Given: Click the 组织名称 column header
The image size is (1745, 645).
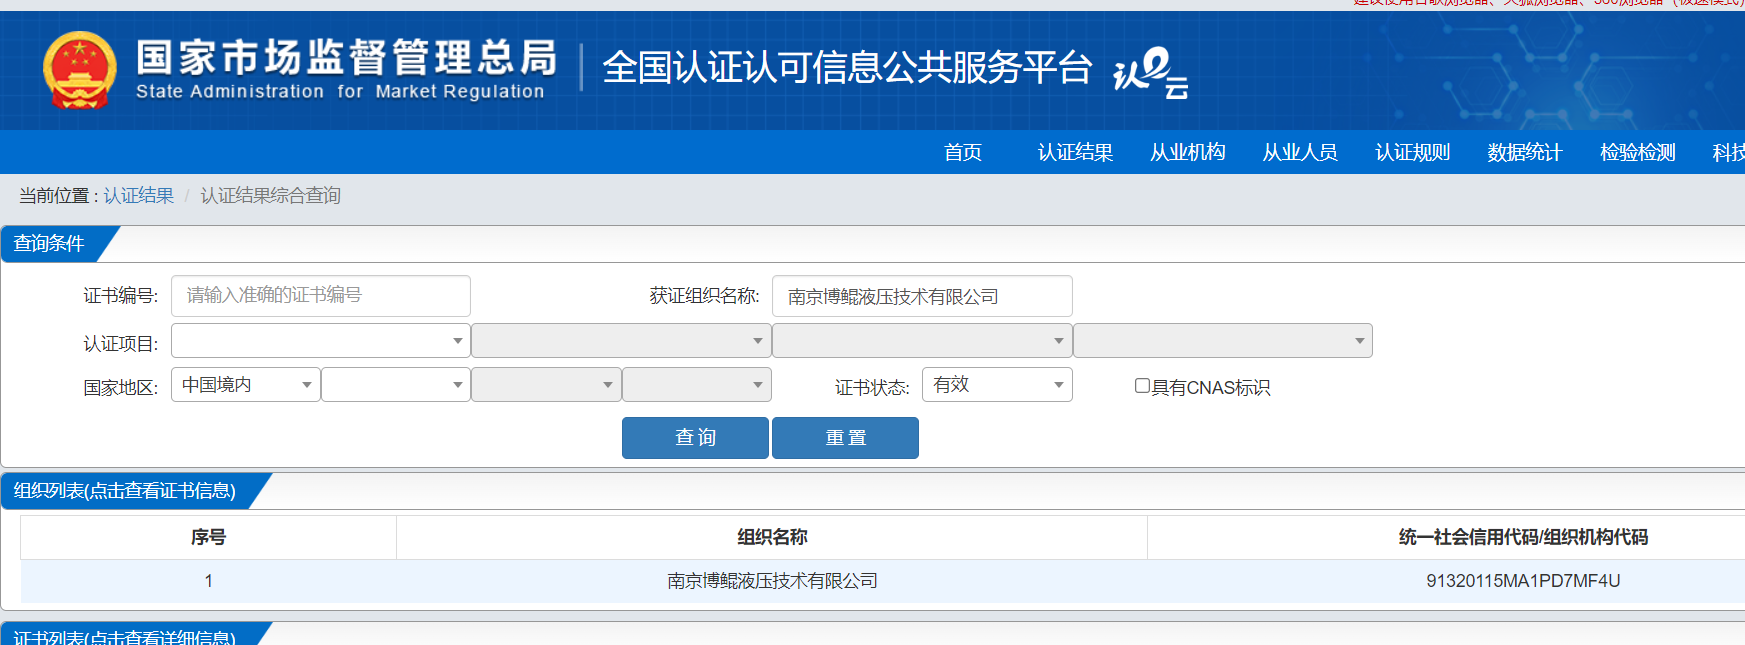Looking at the screenshot, I should click(772, 537).
